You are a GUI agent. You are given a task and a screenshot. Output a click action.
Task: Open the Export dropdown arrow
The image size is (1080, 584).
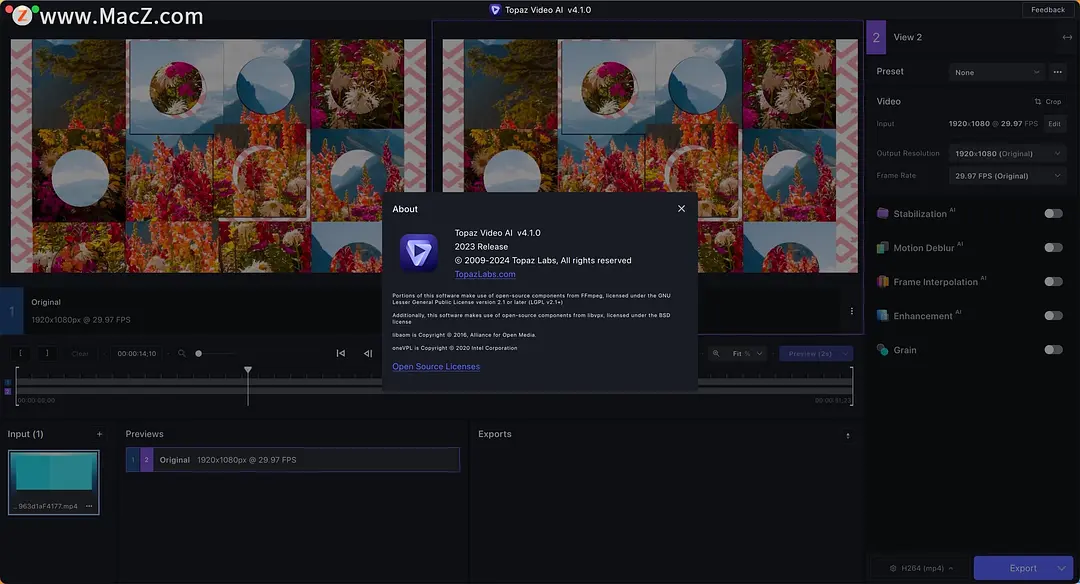click(1062, 568)
